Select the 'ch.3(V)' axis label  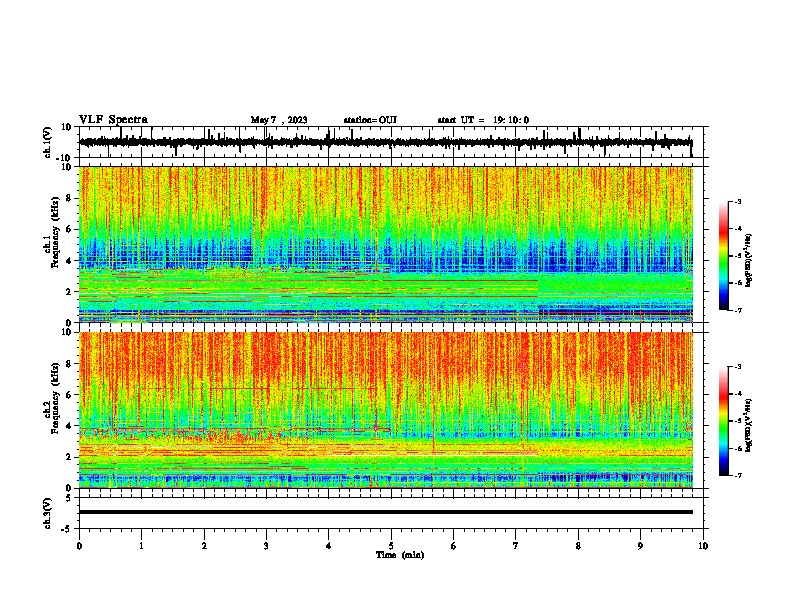pos(48,513)
